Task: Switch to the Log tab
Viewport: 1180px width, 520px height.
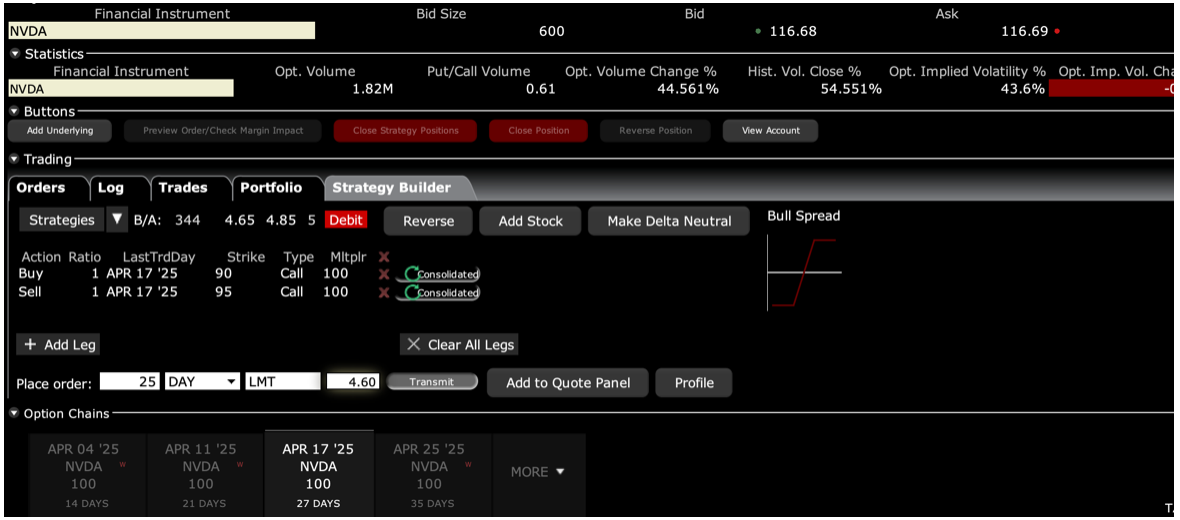Action: tap(111, 187)
